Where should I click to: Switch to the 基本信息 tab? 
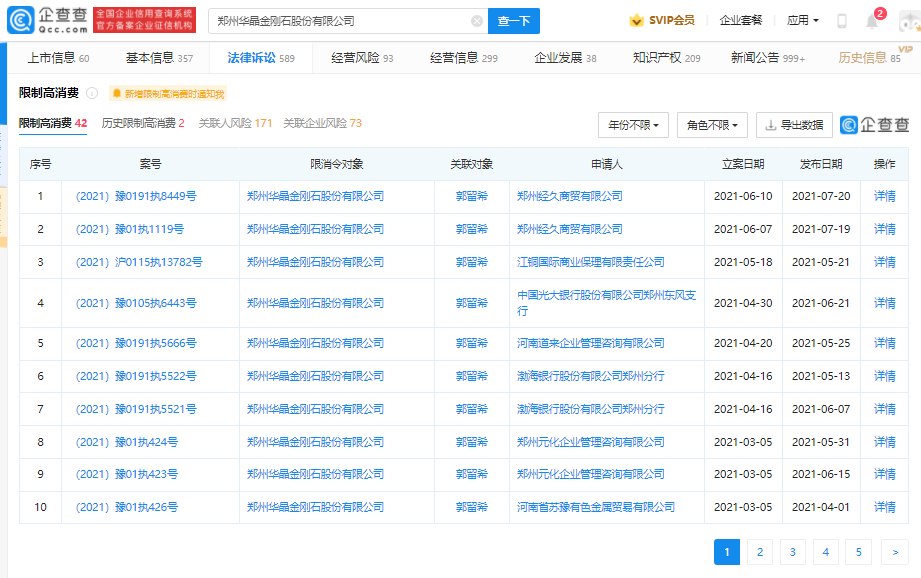click(x=159, y=58)
